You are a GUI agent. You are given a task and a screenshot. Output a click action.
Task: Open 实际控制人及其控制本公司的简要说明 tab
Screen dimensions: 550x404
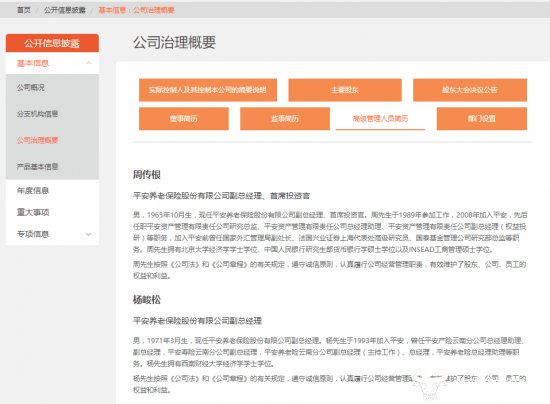click(x=208, y=90)
